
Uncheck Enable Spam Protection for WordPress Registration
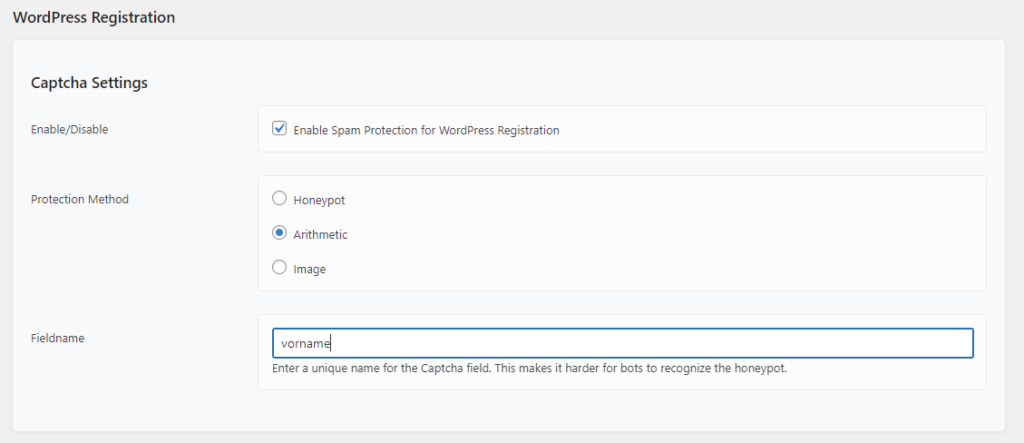pyautogui.click(x=279, y=129)
